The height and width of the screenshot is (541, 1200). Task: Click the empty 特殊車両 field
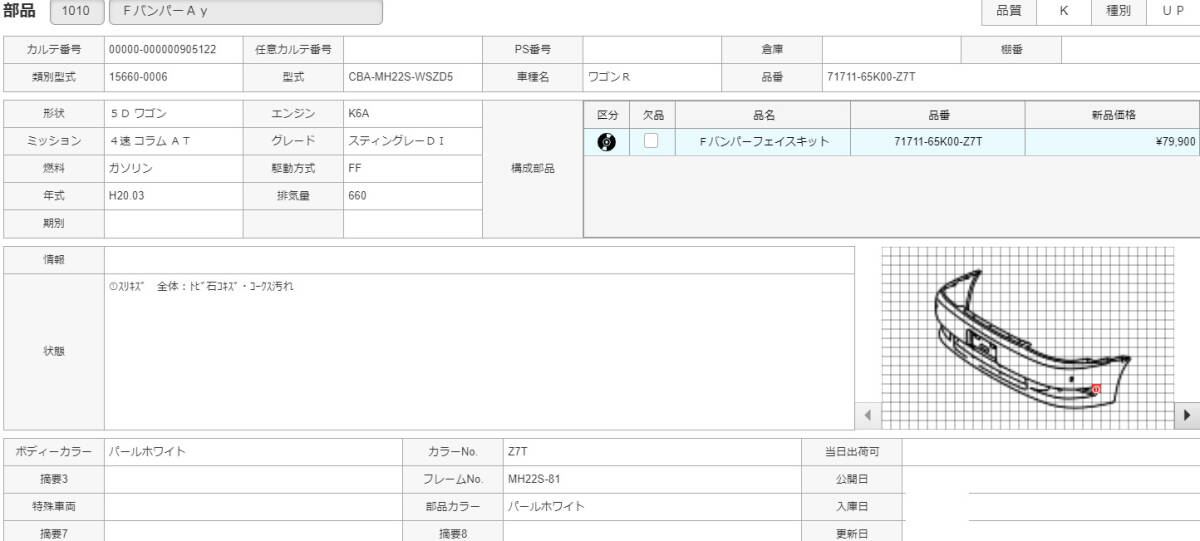(253, 506)
